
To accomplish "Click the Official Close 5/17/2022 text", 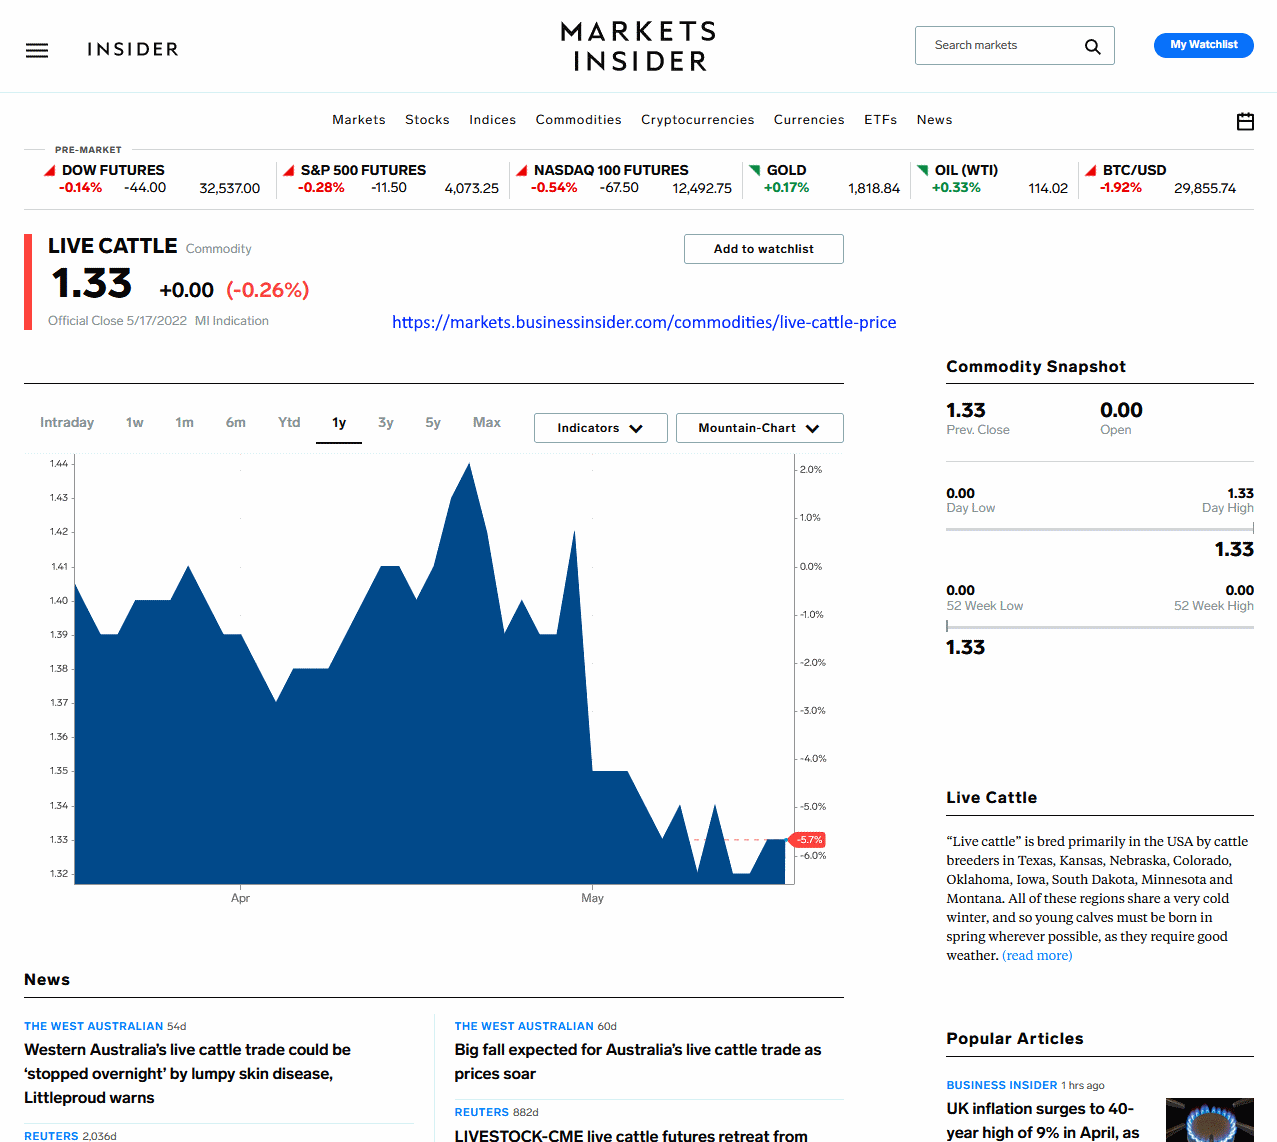I will pyautogui.click(x=117, y=321).
